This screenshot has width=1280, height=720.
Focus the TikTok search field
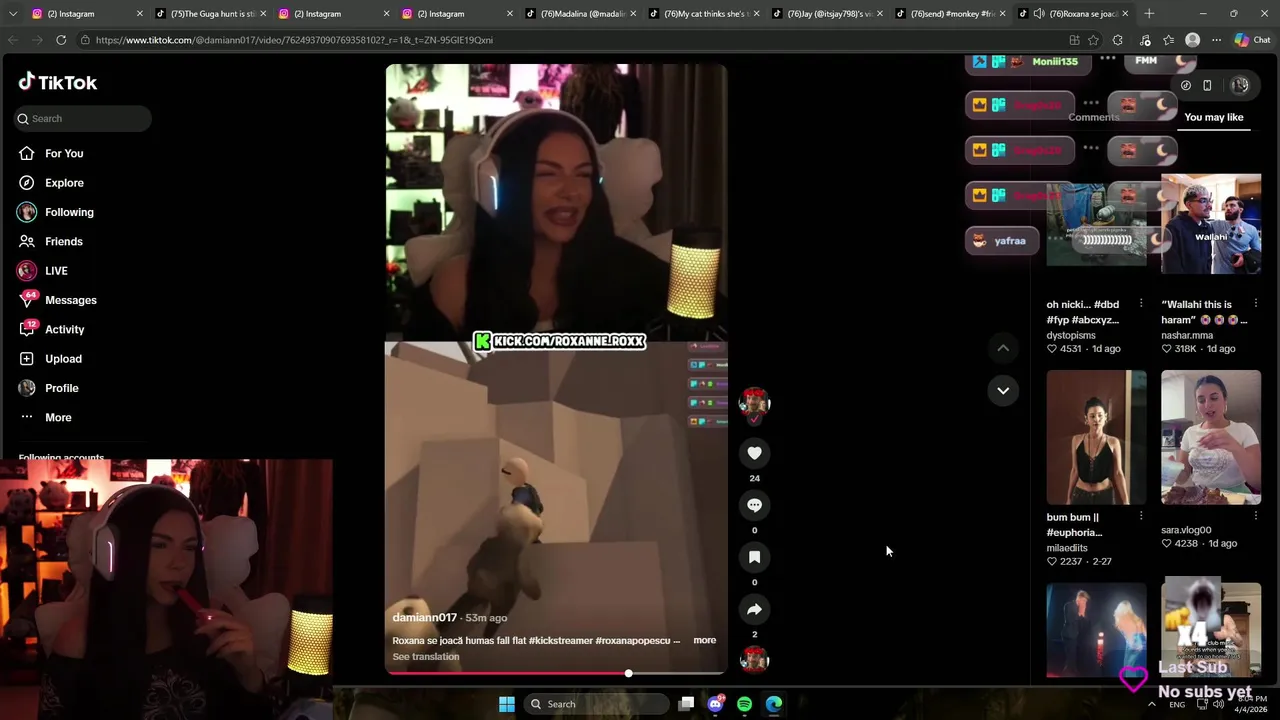click(x=83, y=118)
